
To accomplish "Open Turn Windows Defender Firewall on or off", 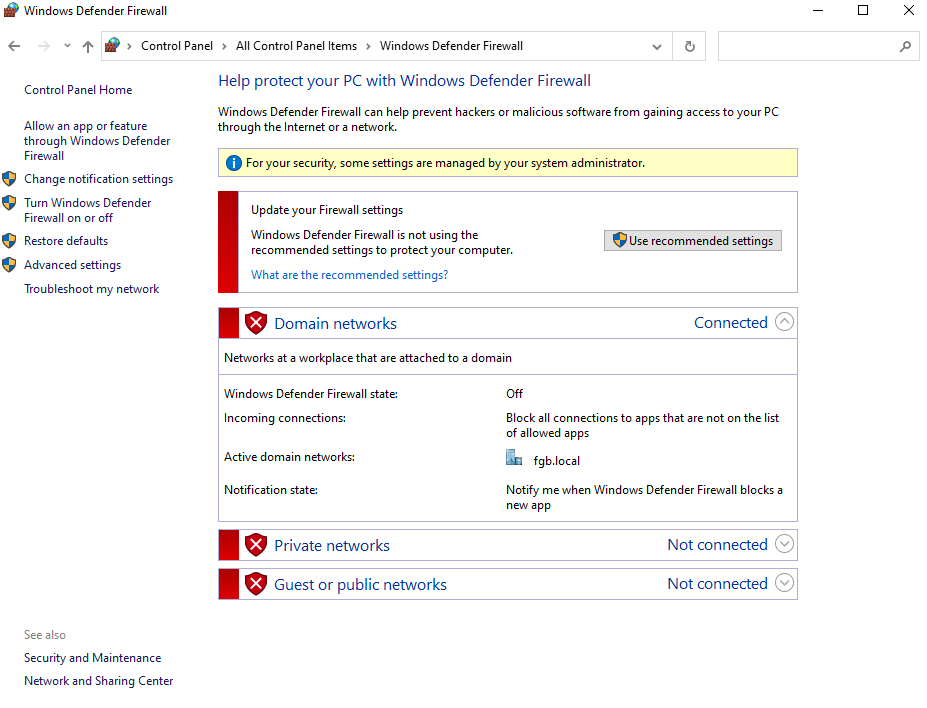I will [x=87, y=210].
